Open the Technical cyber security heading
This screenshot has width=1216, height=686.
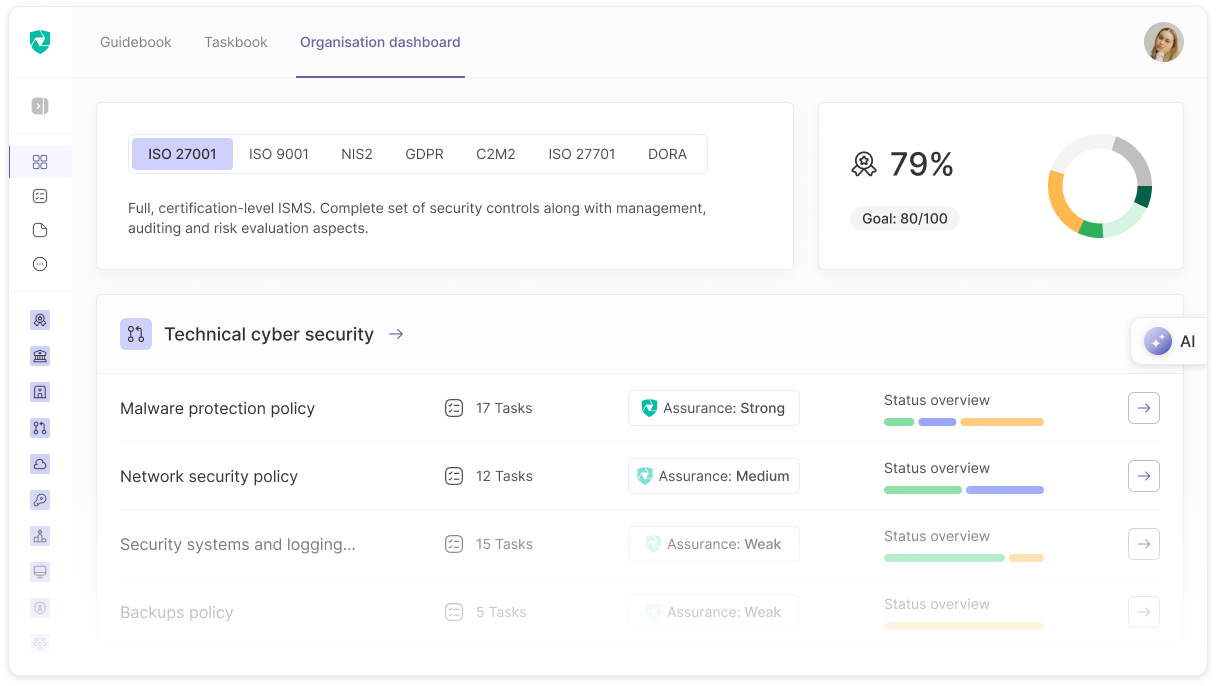pyautogui.click(x=269, y=334)
